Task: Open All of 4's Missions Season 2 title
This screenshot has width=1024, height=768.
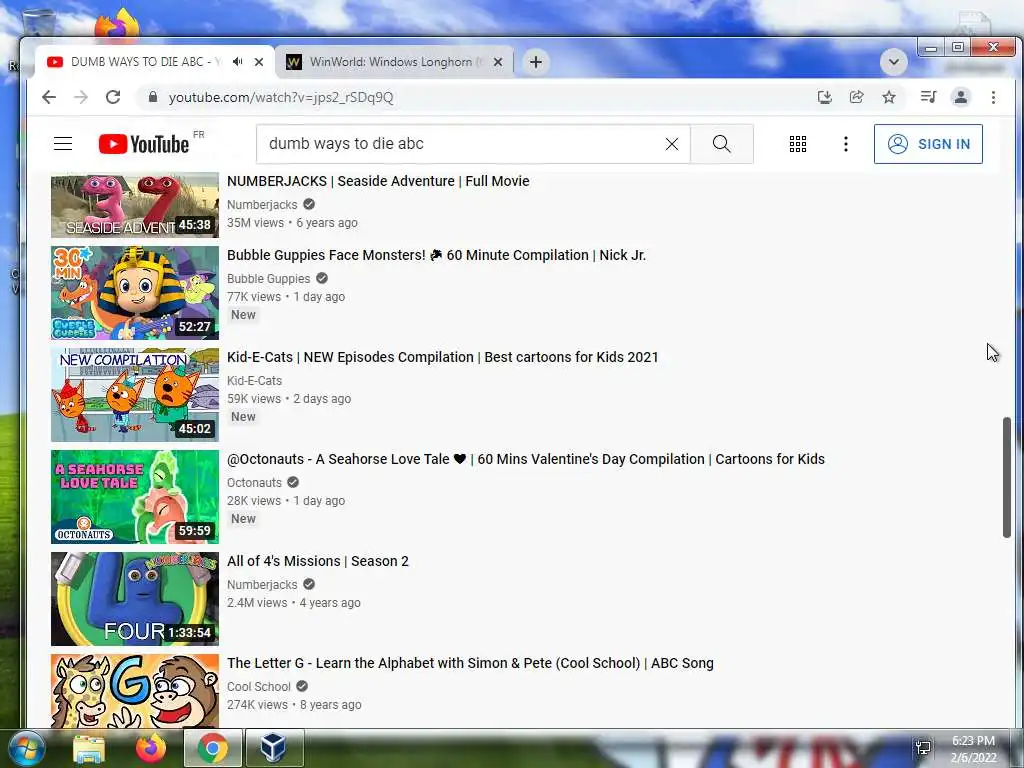Action: tap(317, 561)
